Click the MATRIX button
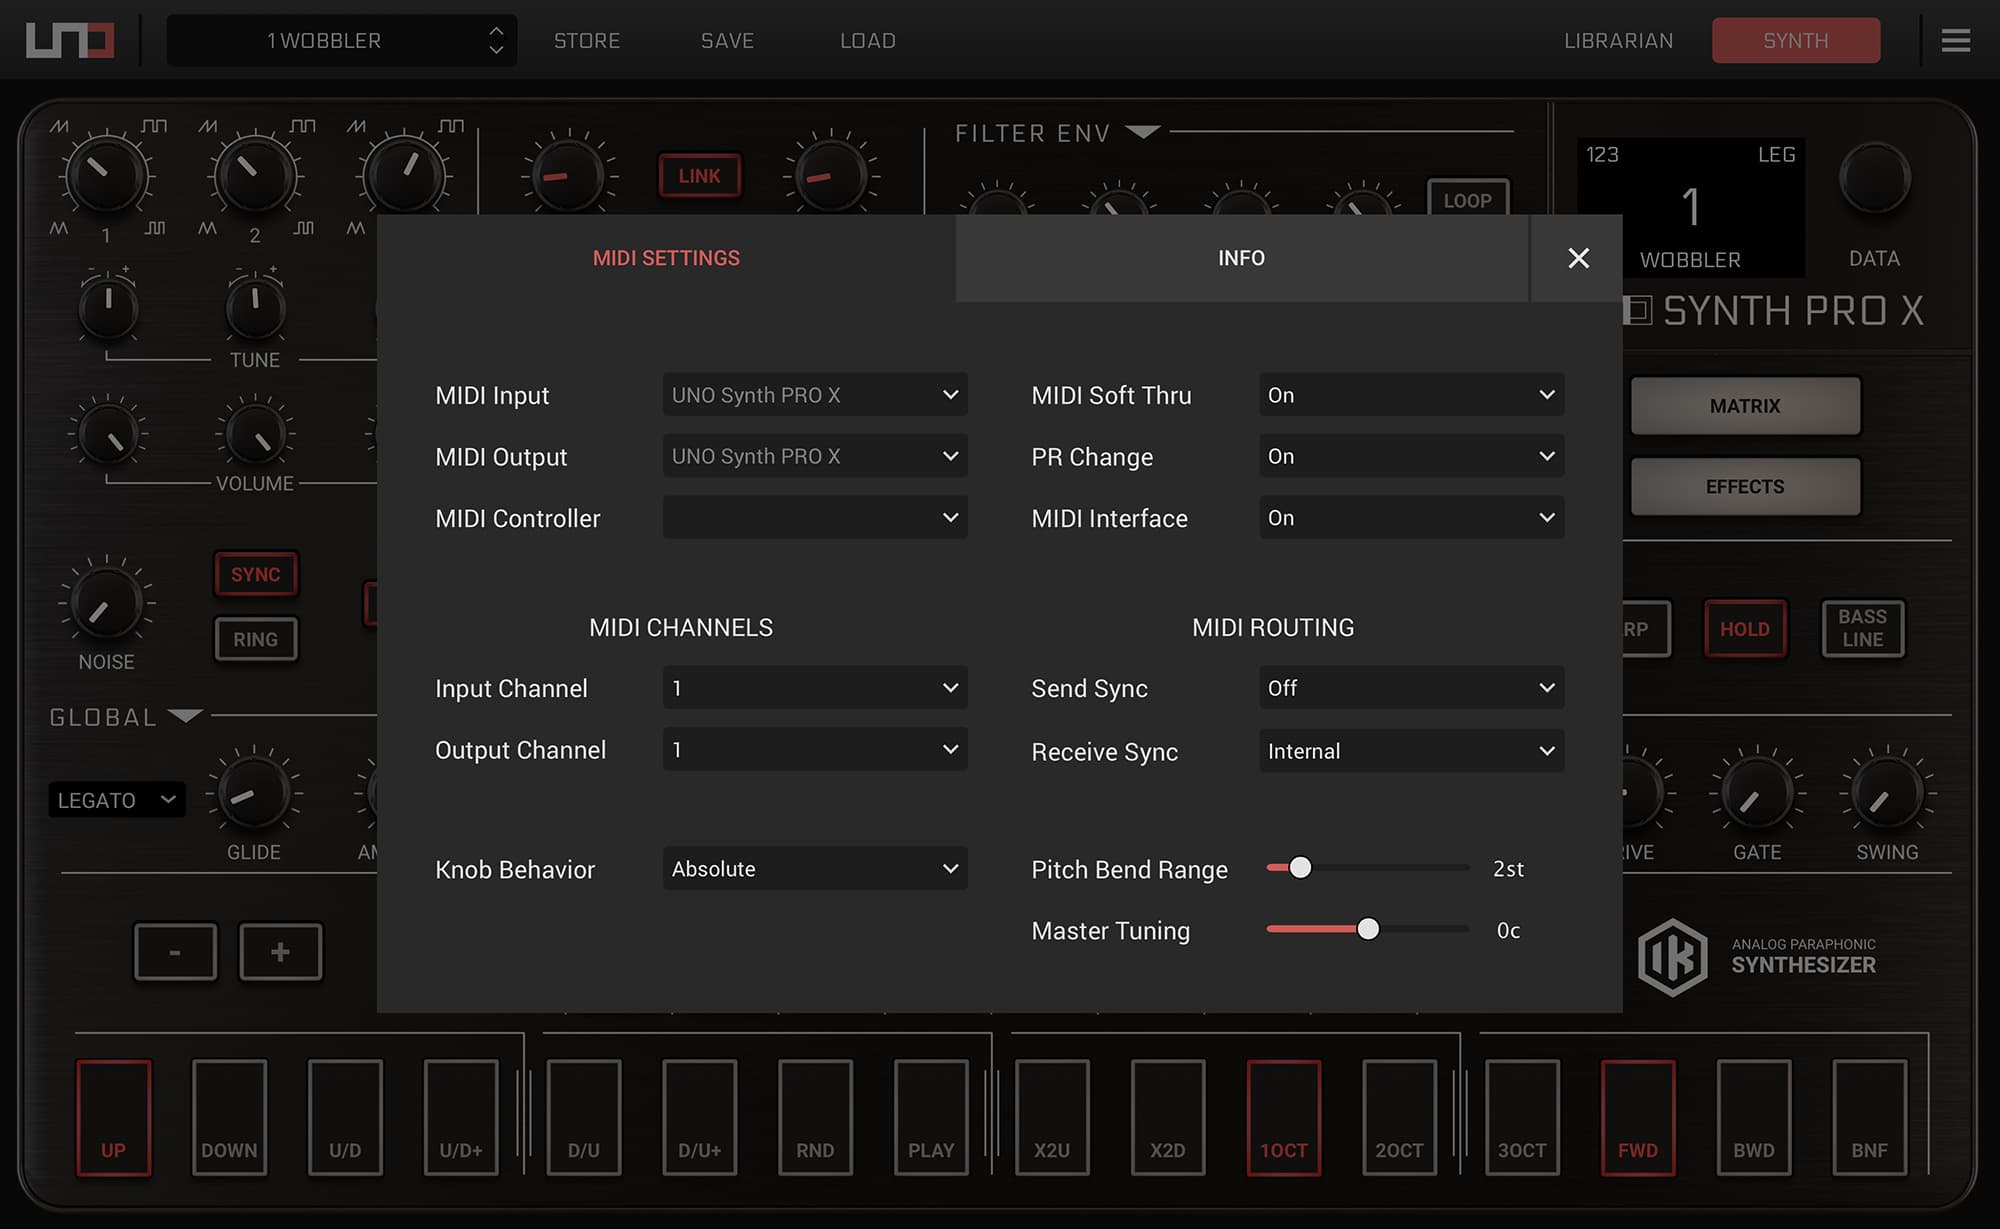The width and height of the screenshot is (2000, 1229). tap(1744, 406)
